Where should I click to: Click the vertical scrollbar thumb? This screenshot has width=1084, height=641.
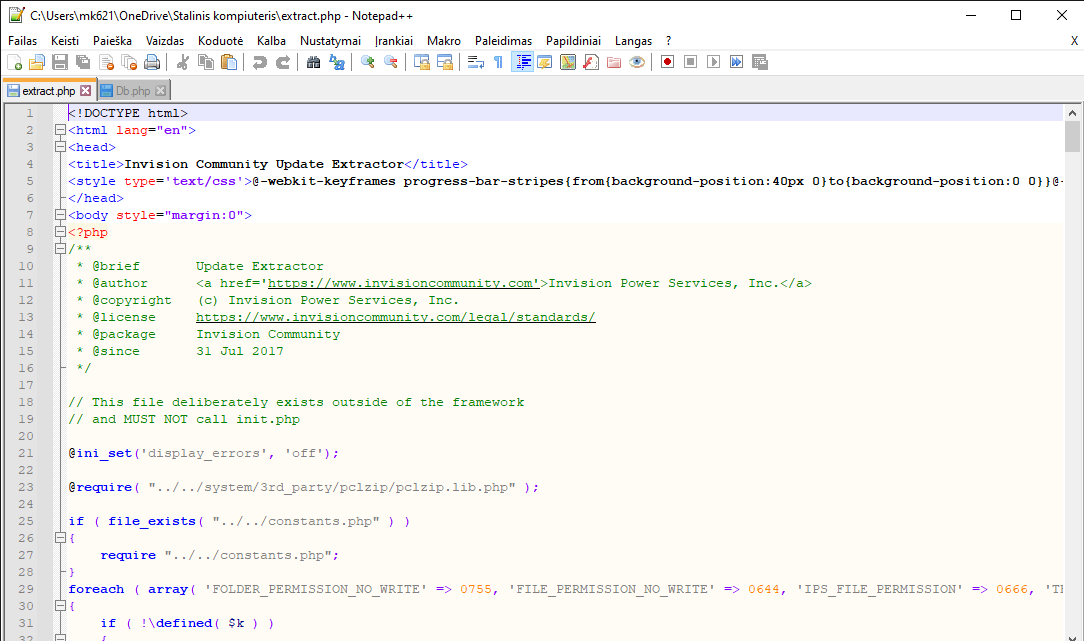pos(1073,135)
